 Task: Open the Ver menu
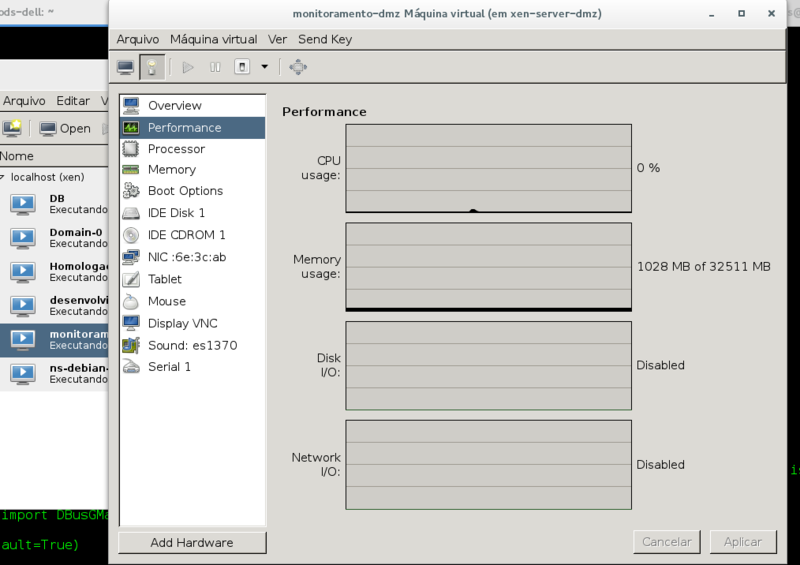pos(278,39)
